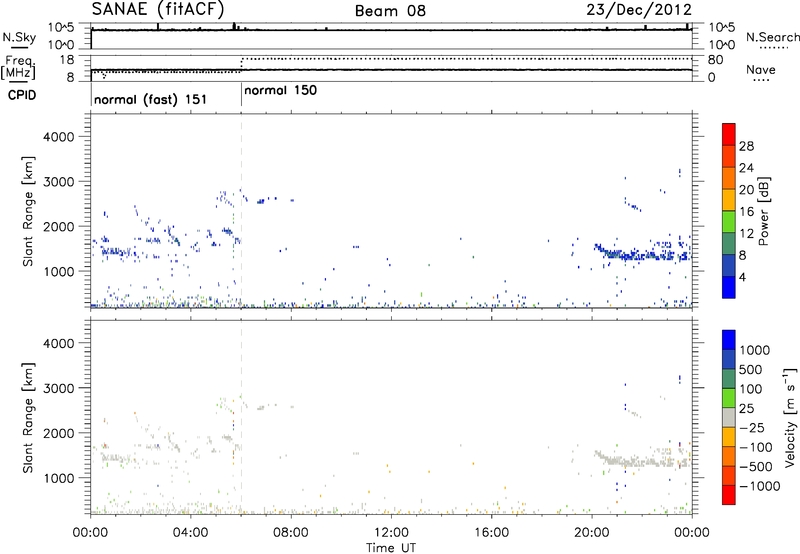800x554 pixels.
Task: Click Slant Range label of velocity panel
Action: click(28, 418)
